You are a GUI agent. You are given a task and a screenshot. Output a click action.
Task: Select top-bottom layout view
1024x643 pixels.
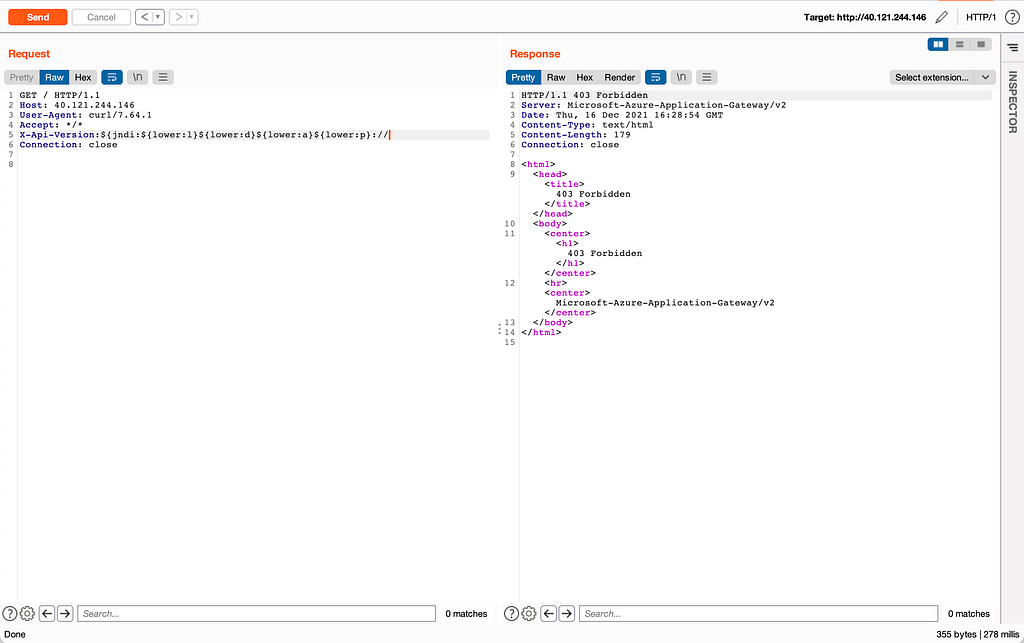point(959,44)
